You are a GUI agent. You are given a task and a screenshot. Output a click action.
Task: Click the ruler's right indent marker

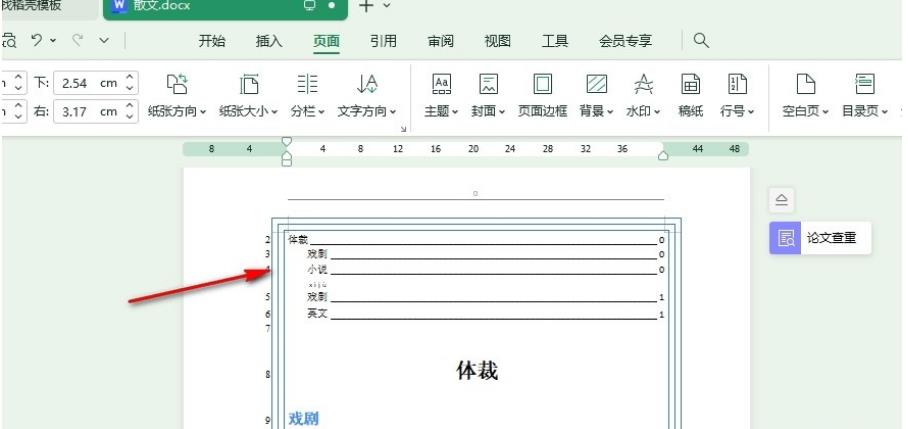pos(663,155)
